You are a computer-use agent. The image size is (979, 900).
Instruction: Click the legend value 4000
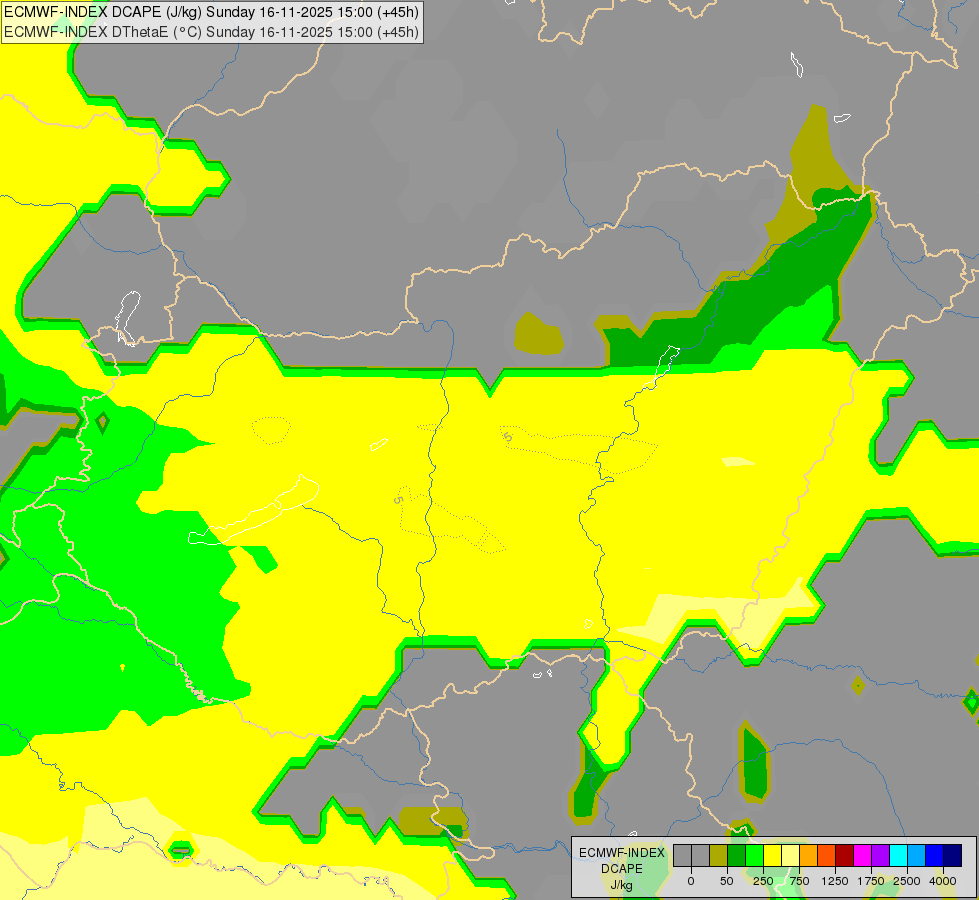943,881
